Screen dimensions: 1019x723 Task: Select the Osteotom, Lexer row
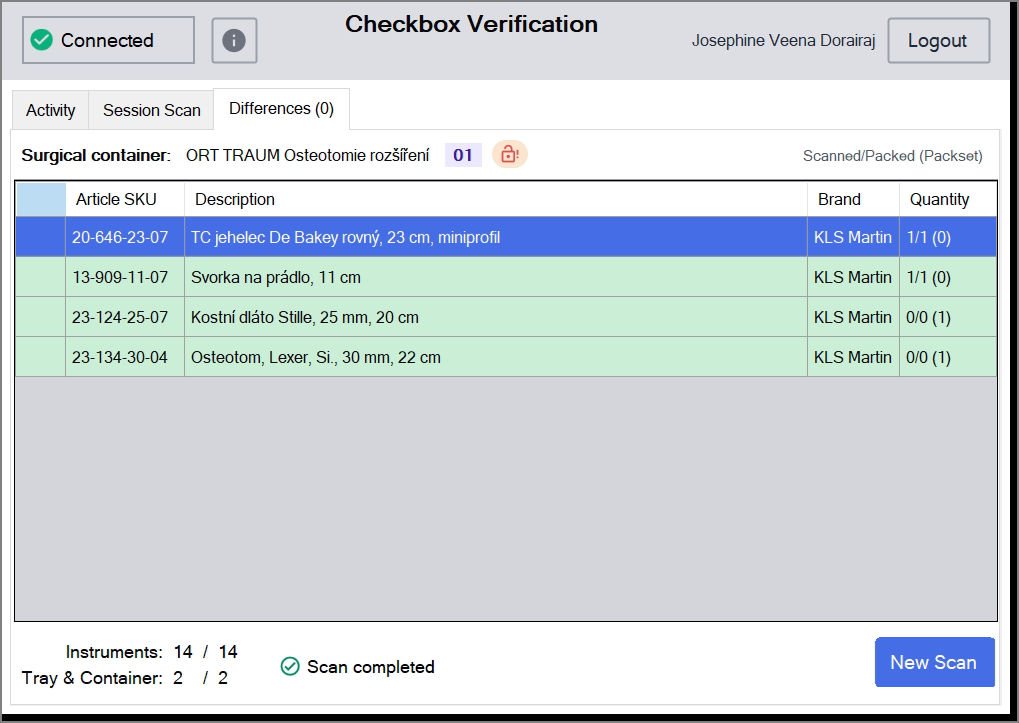tap(506, 357)
